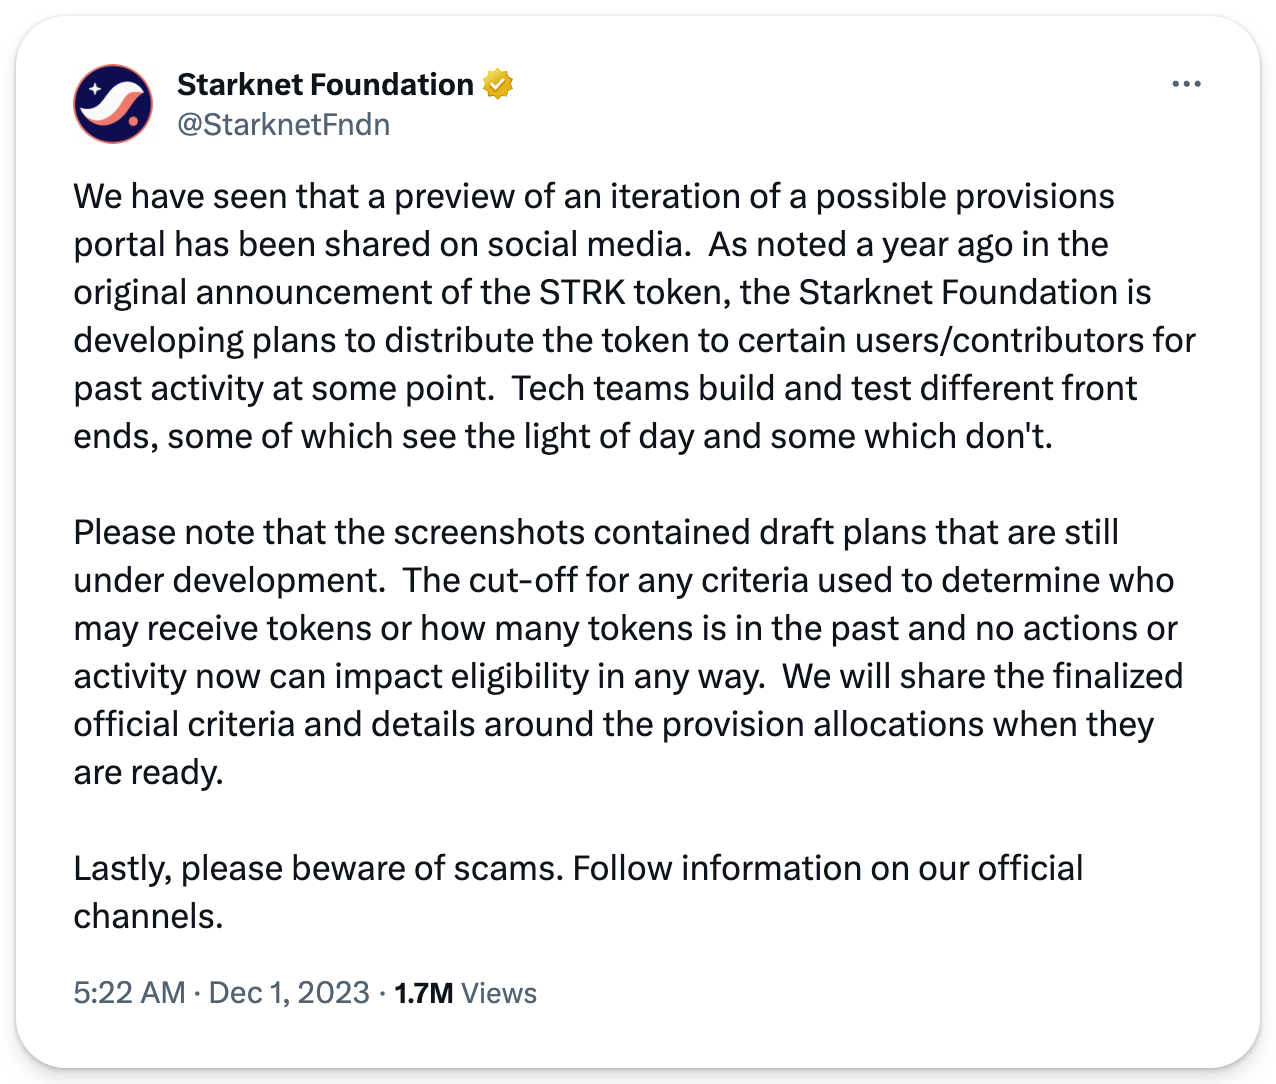Click the Views label
The width and height of the screenshot is (1276, 1084).
click(500, 993)
